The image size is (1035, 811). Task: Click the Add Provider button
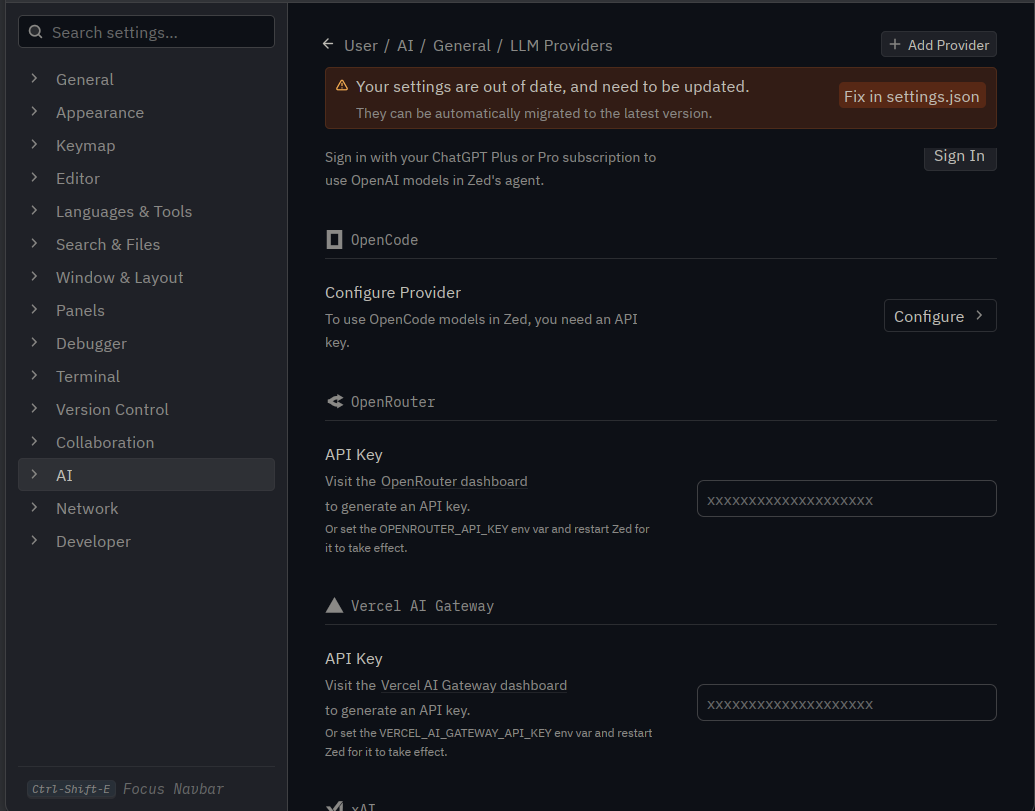939,44
